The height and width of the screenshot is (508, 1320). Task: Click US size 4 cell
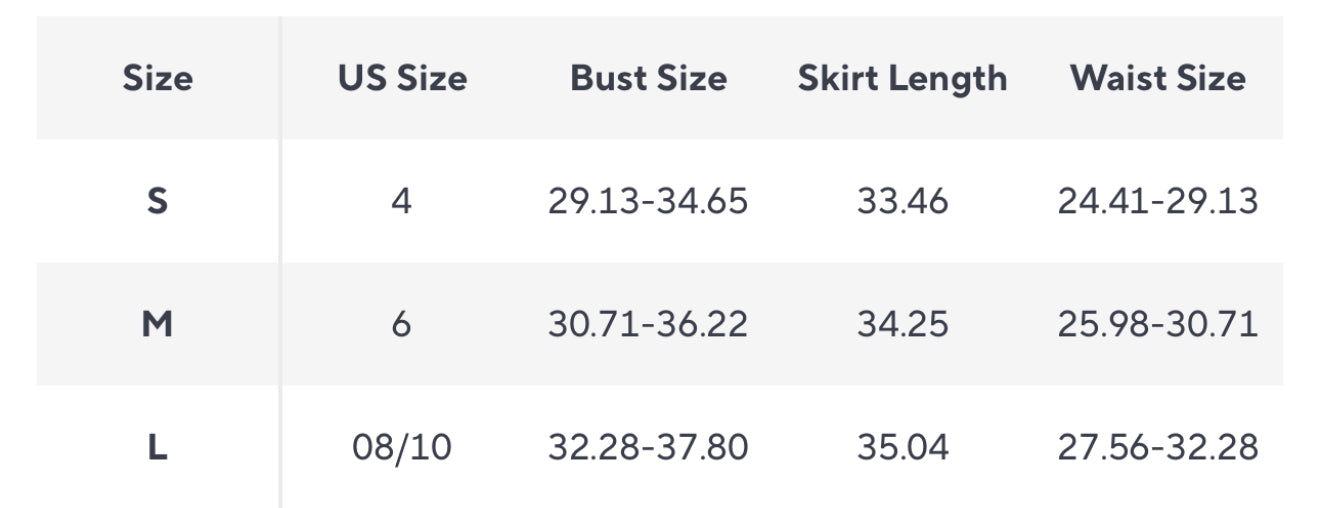pyautogui.click(x=402, y=201)
